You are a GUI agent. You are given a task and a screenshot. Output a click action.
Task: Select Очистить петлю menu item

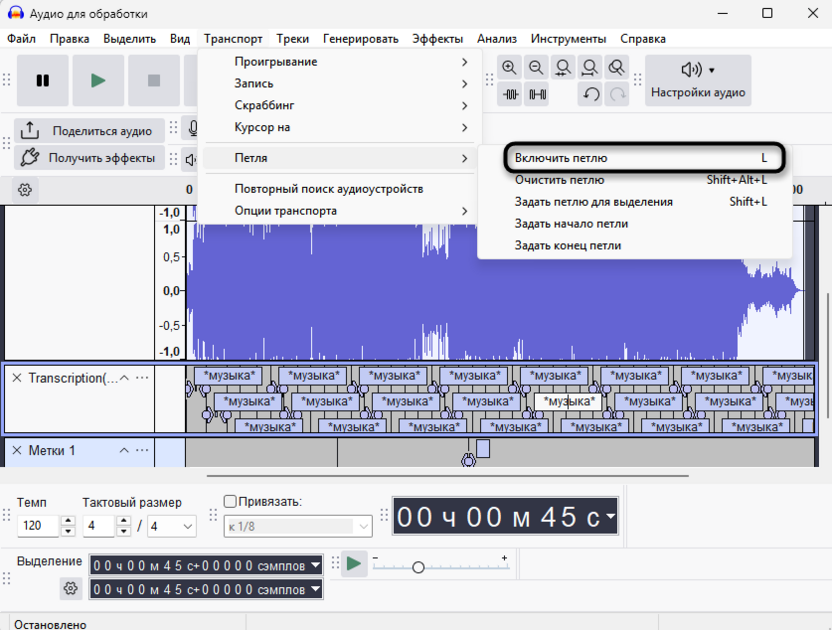(640, 180)
